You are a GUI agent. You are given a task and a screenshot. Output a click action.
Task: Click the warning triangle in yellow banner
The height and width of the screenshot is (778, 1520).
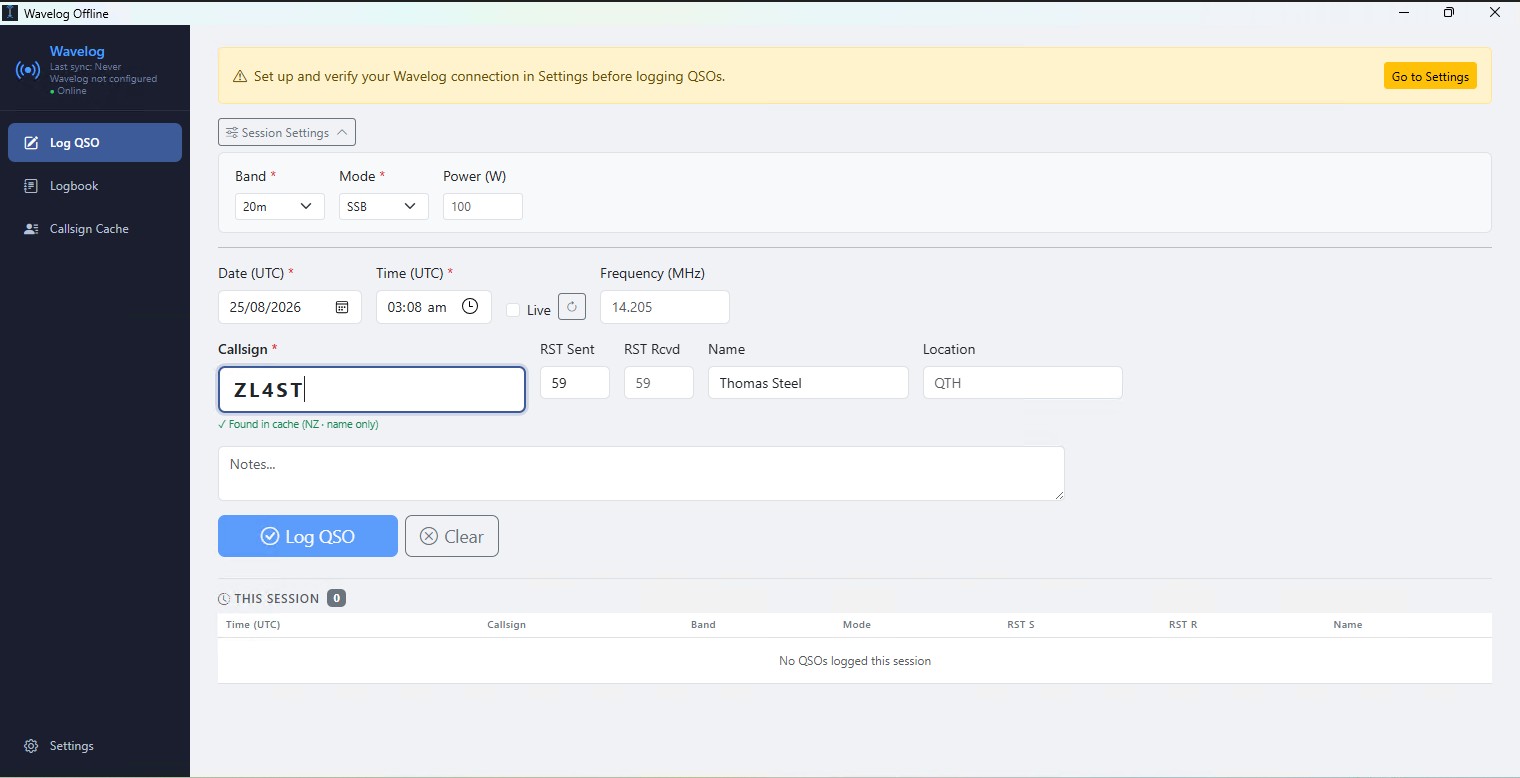click(240, 76)
